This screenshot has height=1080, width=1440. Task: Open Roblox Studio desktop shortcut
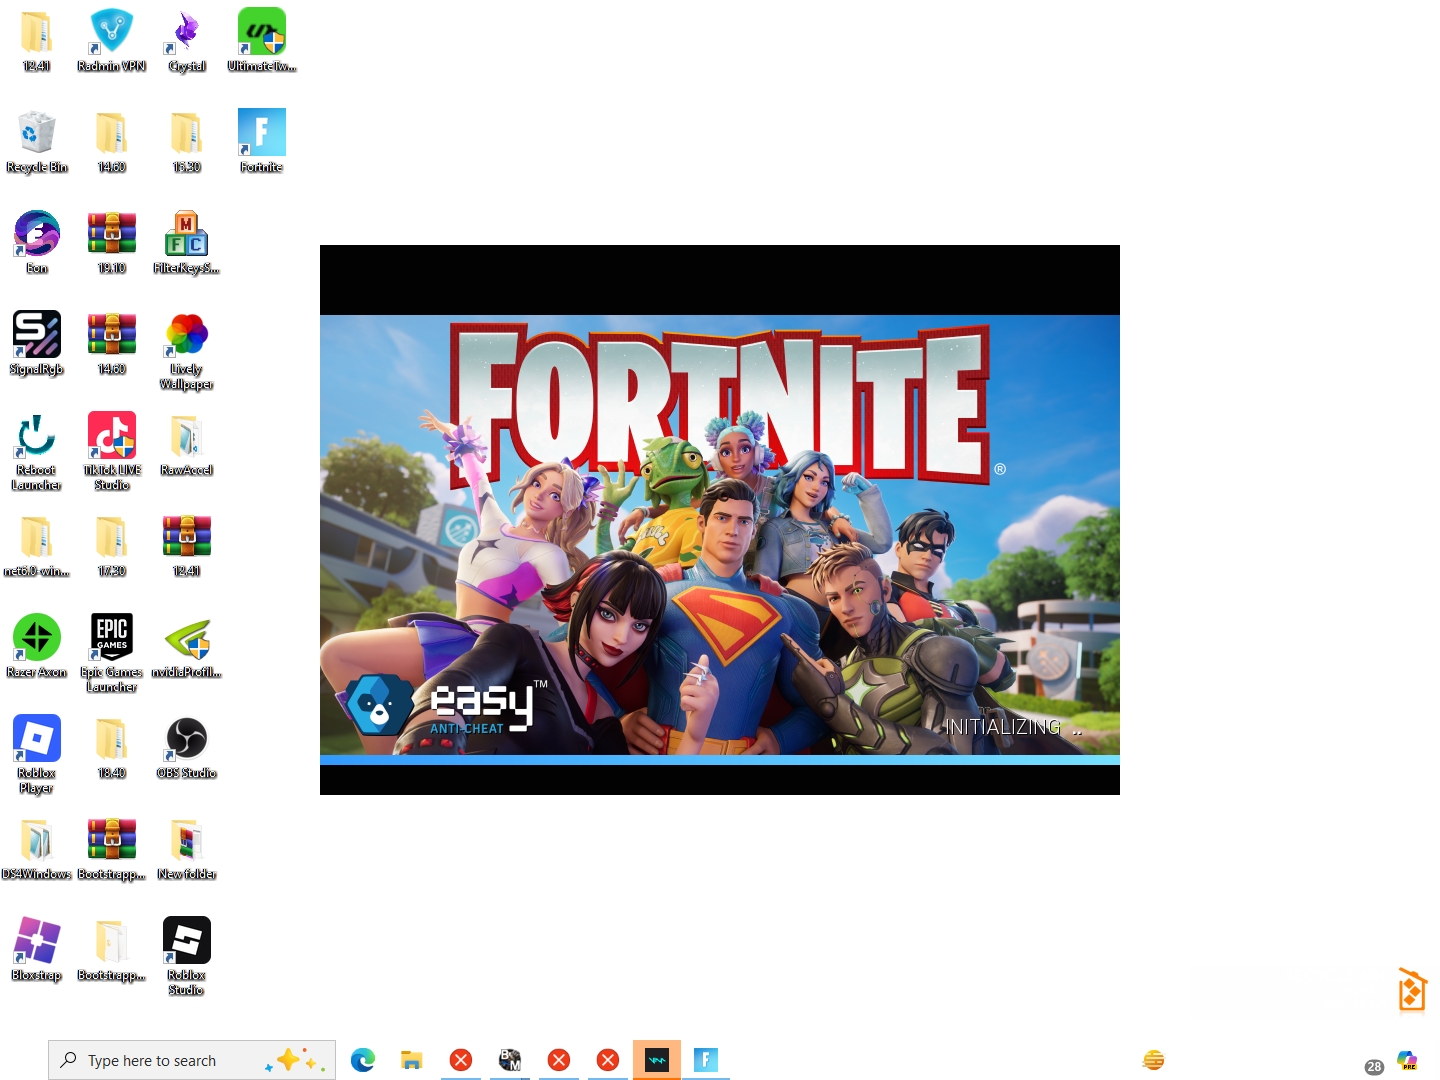coord(187,956)
